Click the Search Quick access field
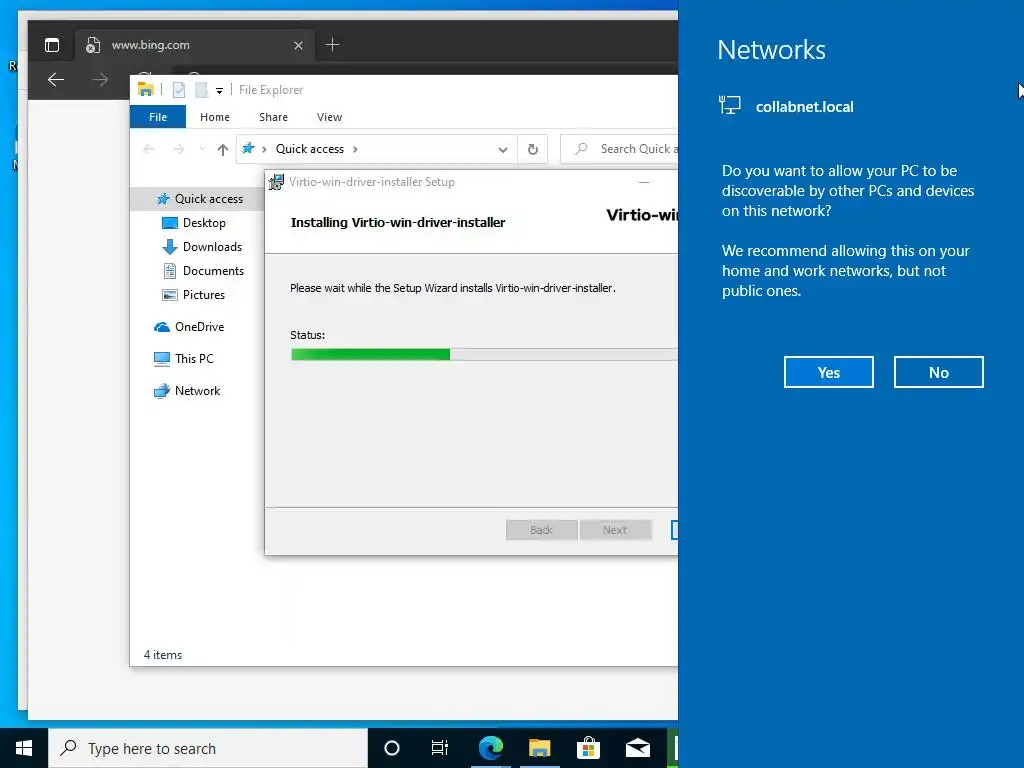The width and height of the screenshot is (1024, 768). 619,149
